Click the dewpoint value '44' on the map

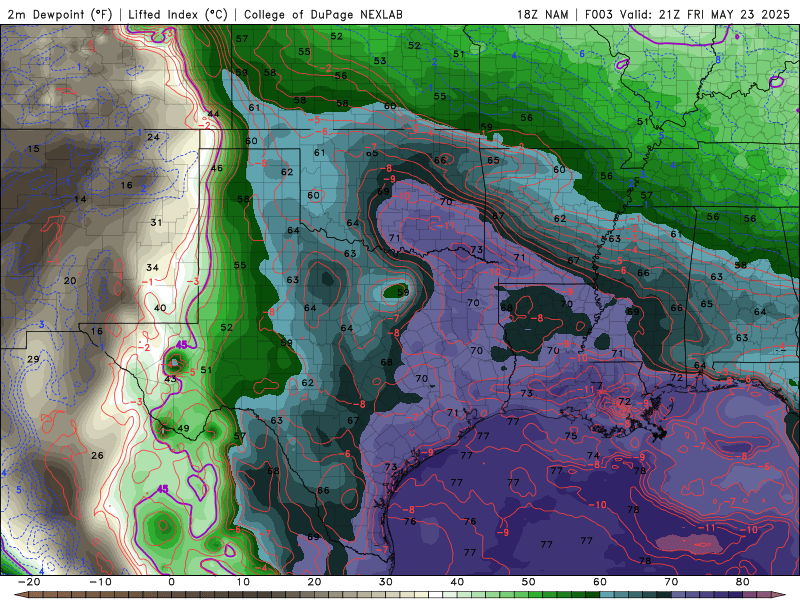pyautogui.click(x=213, y=113)
